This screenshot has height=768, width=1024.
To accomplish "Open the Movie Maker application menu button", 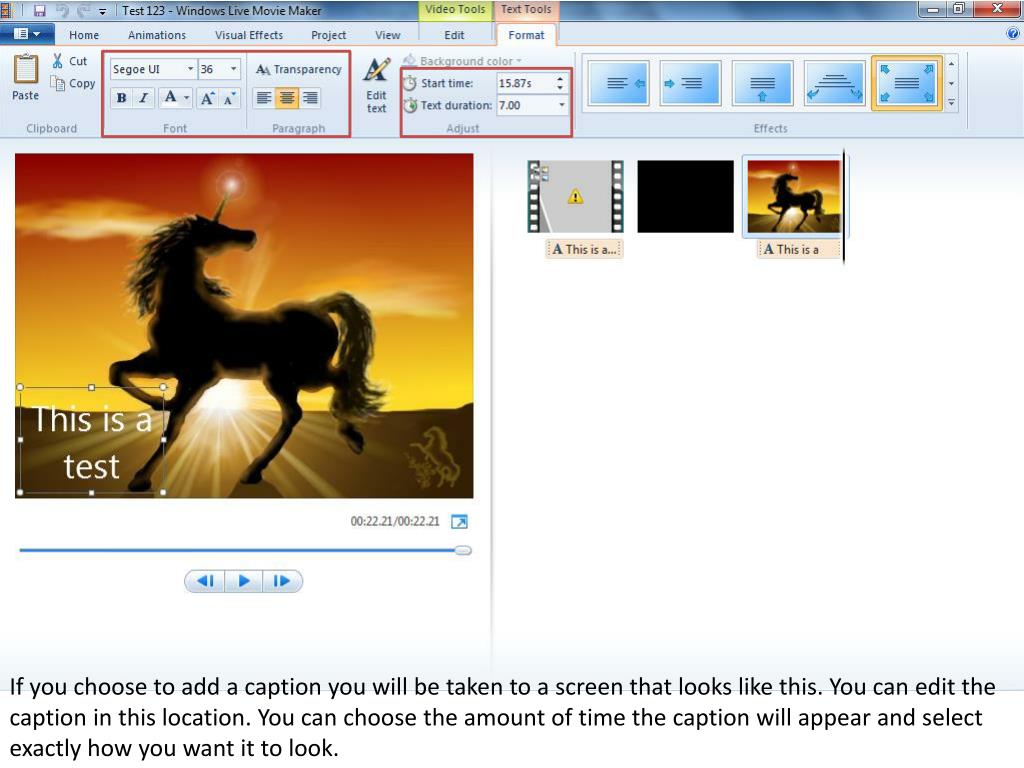I will (27, 34).
